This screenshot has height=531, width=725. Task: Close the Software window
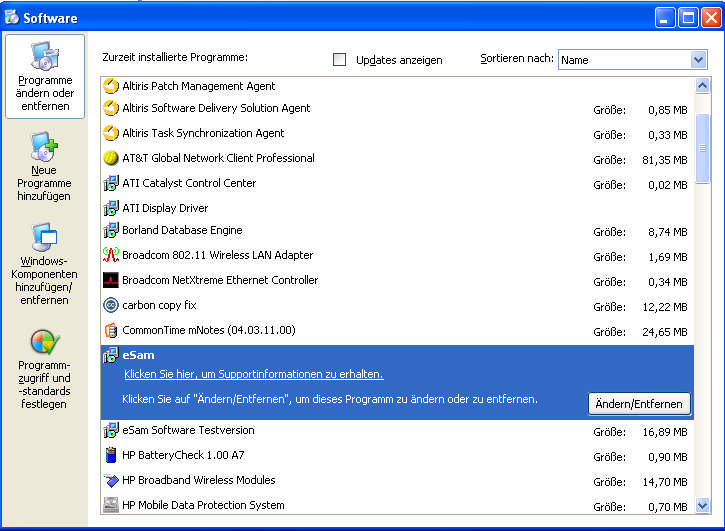pos(711,18)
